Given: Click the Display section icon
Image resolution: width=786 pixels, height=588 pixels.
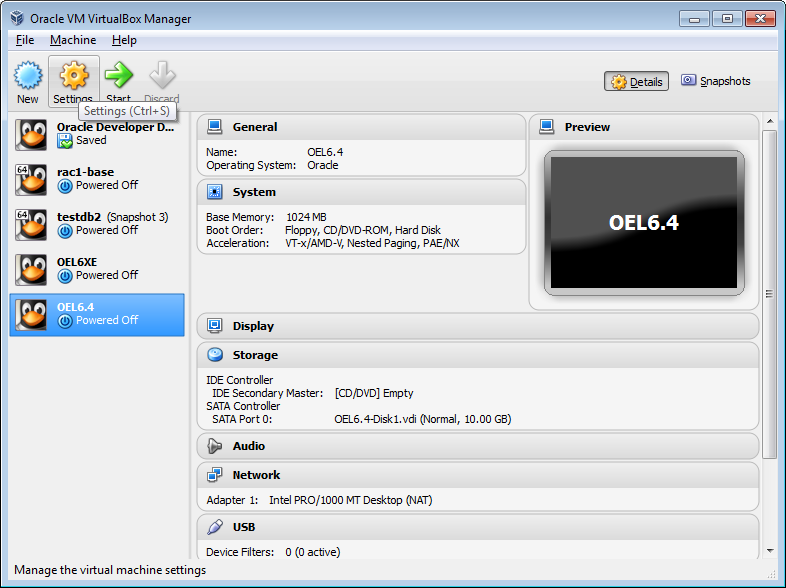Looking at the screenshot, I should (215, 326).
